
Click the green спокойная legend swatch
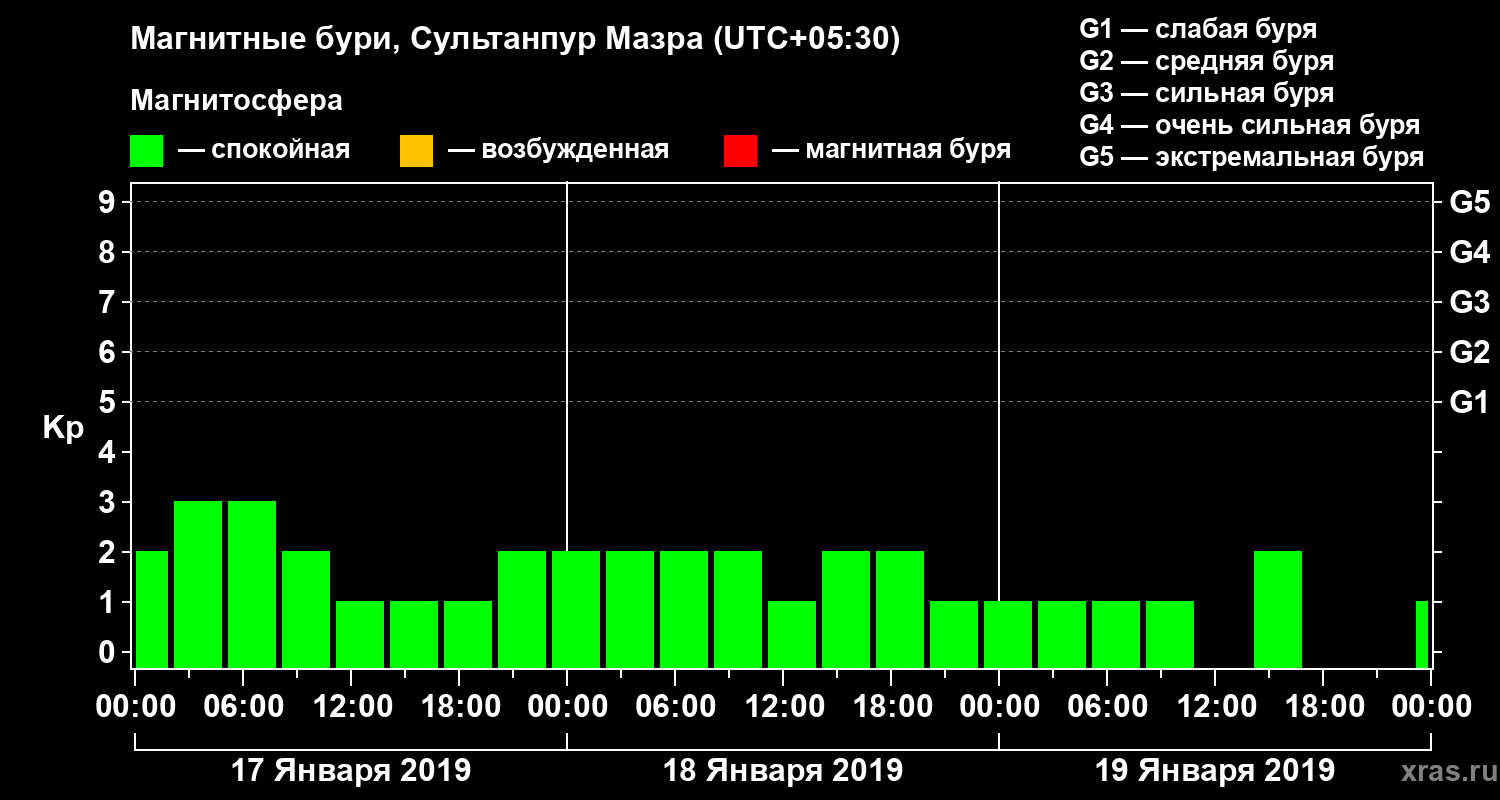click(x=147, y=151)
